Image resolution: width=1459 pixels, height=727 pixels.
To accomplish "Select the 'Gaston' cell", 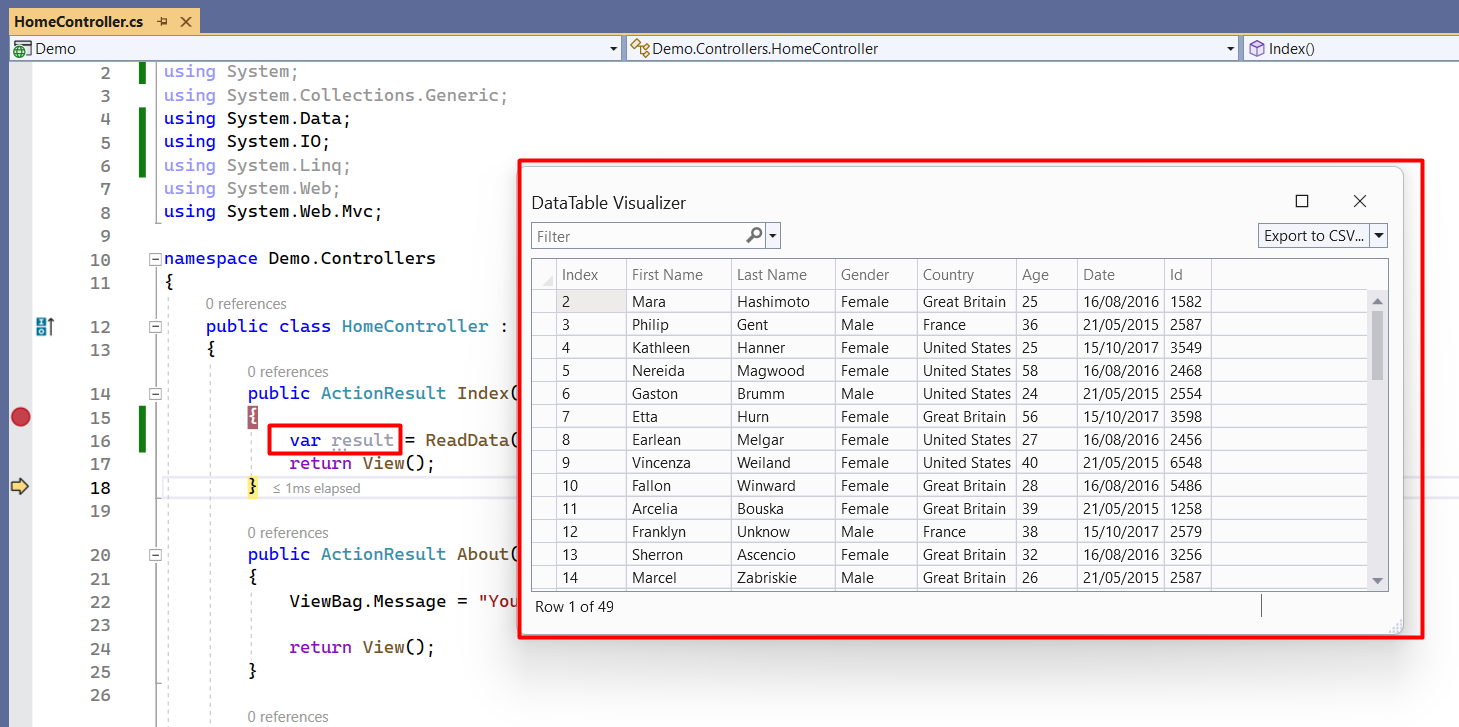I will 679,394.
